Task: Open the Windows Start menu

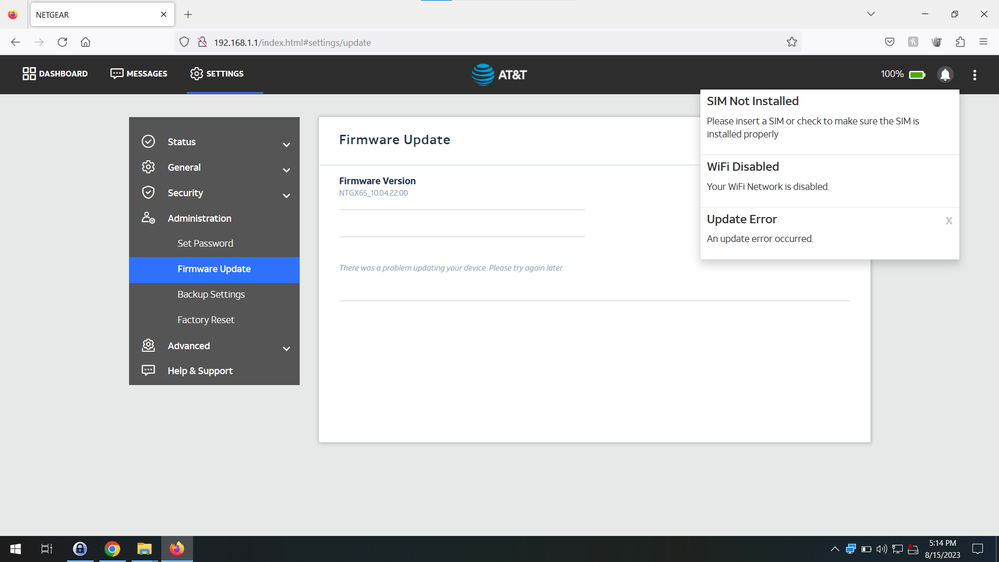Action: click(x=15, y=549)
